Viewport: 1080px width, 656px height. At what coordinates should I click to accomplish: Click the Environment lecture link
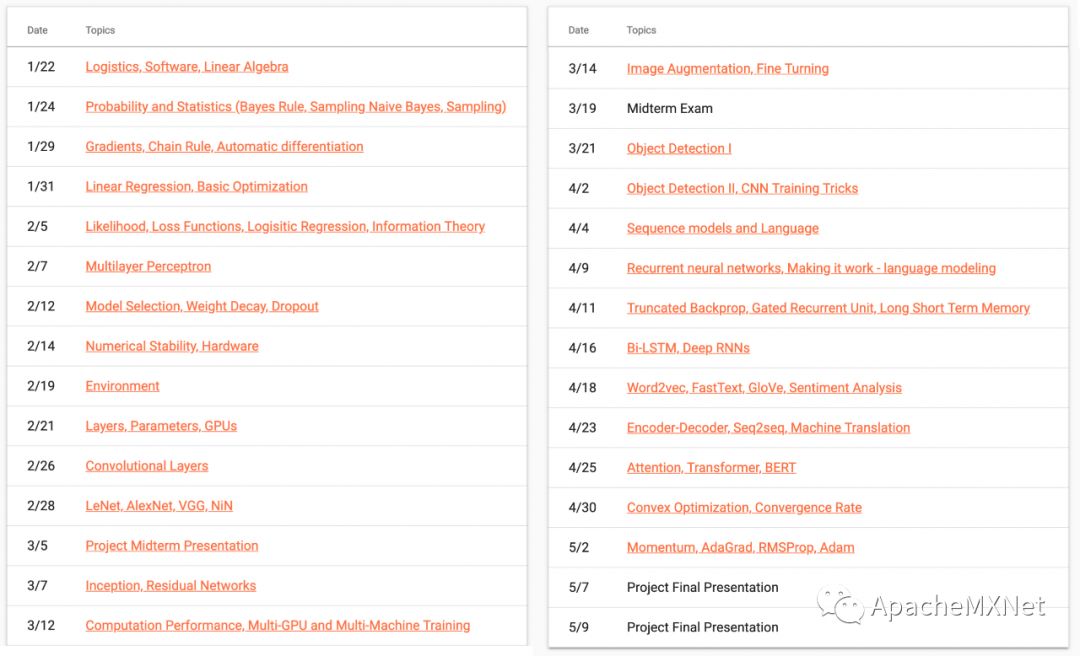tap(122, 387)
